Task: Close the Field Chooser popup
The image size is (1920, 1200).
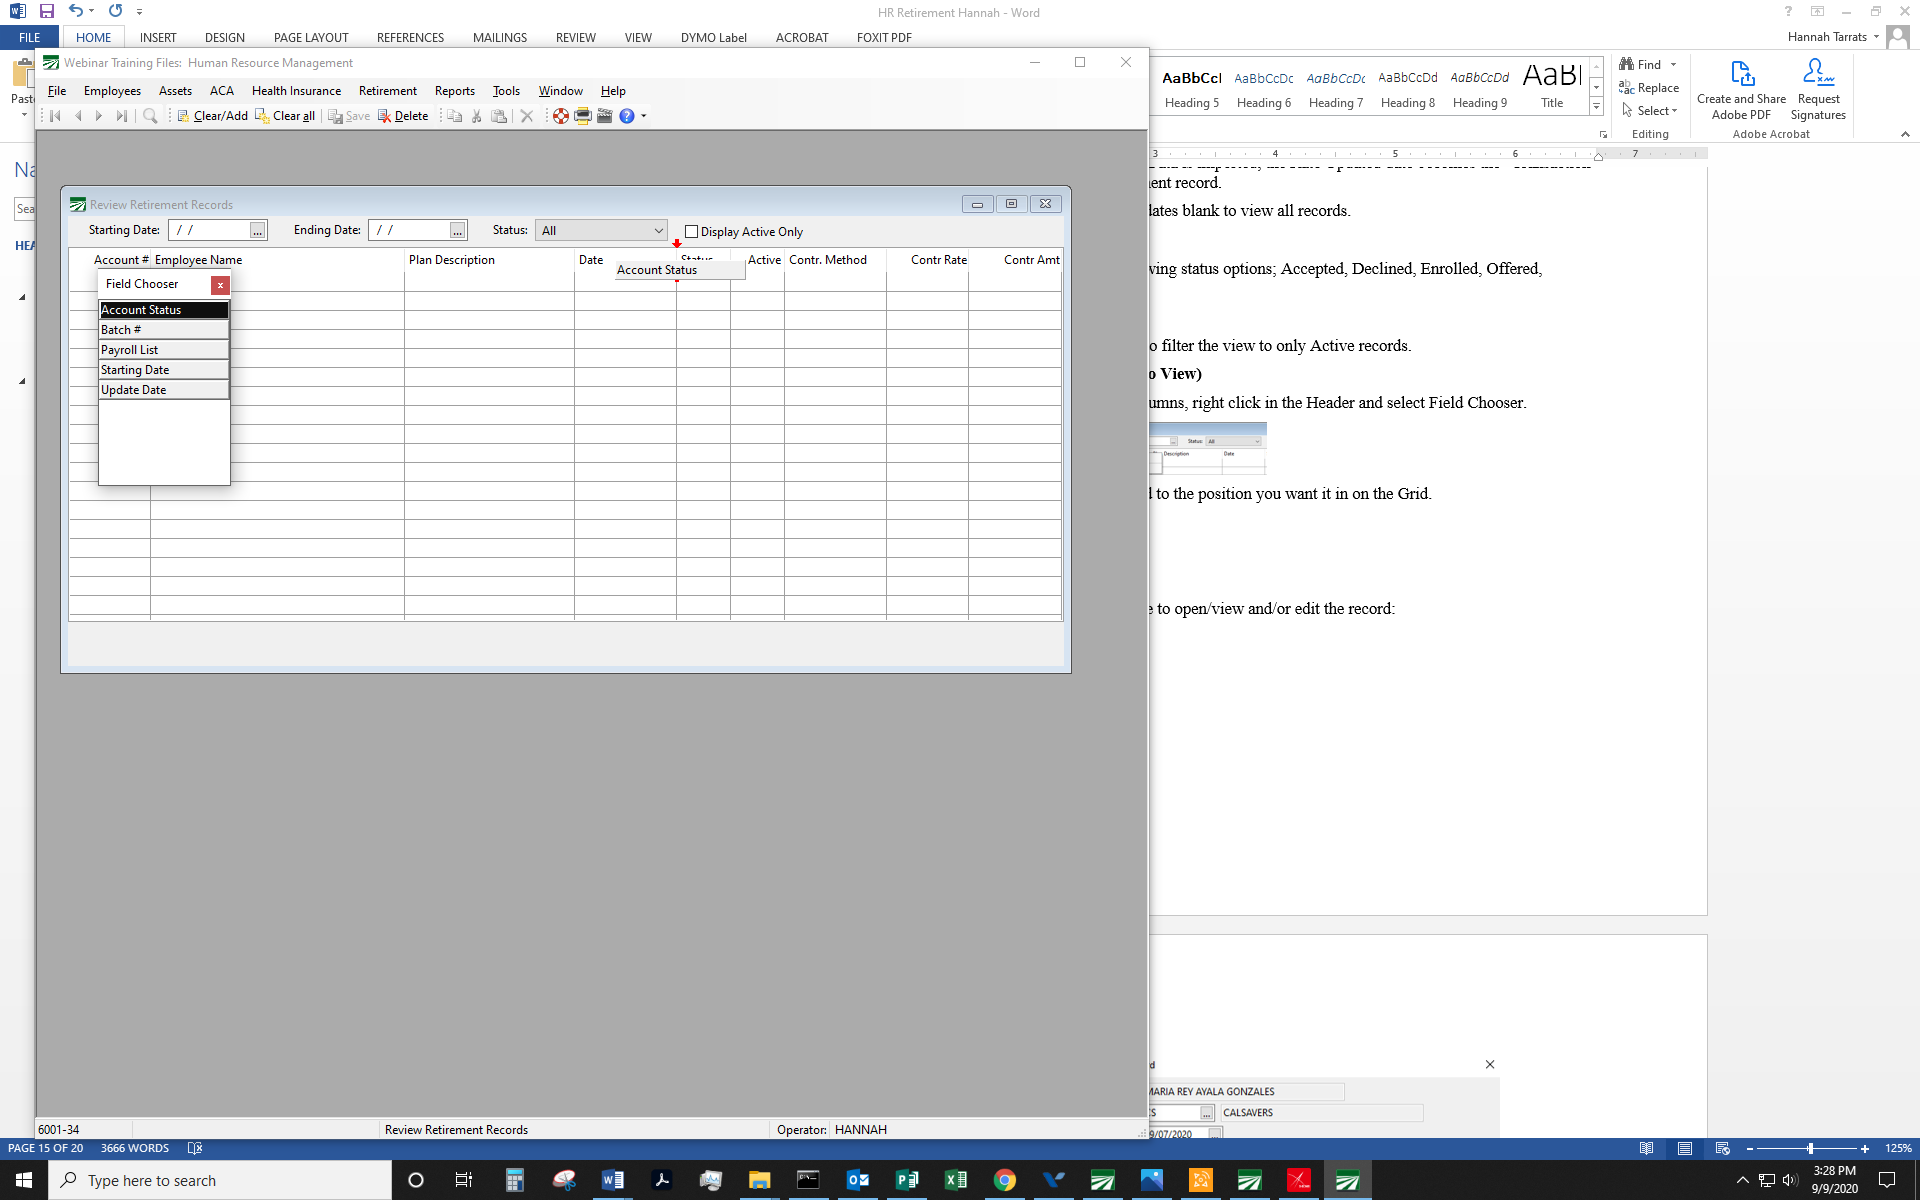Action: (x=220, y=285)
